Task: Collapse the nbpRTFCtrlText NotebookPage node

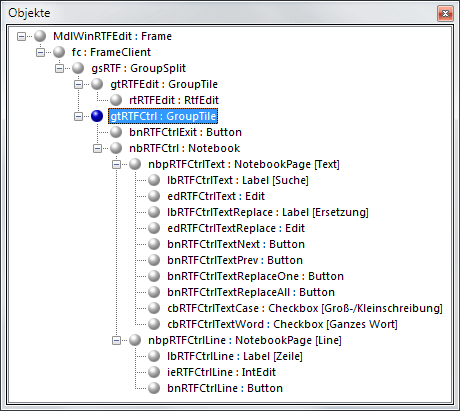Action: (116, 164)
